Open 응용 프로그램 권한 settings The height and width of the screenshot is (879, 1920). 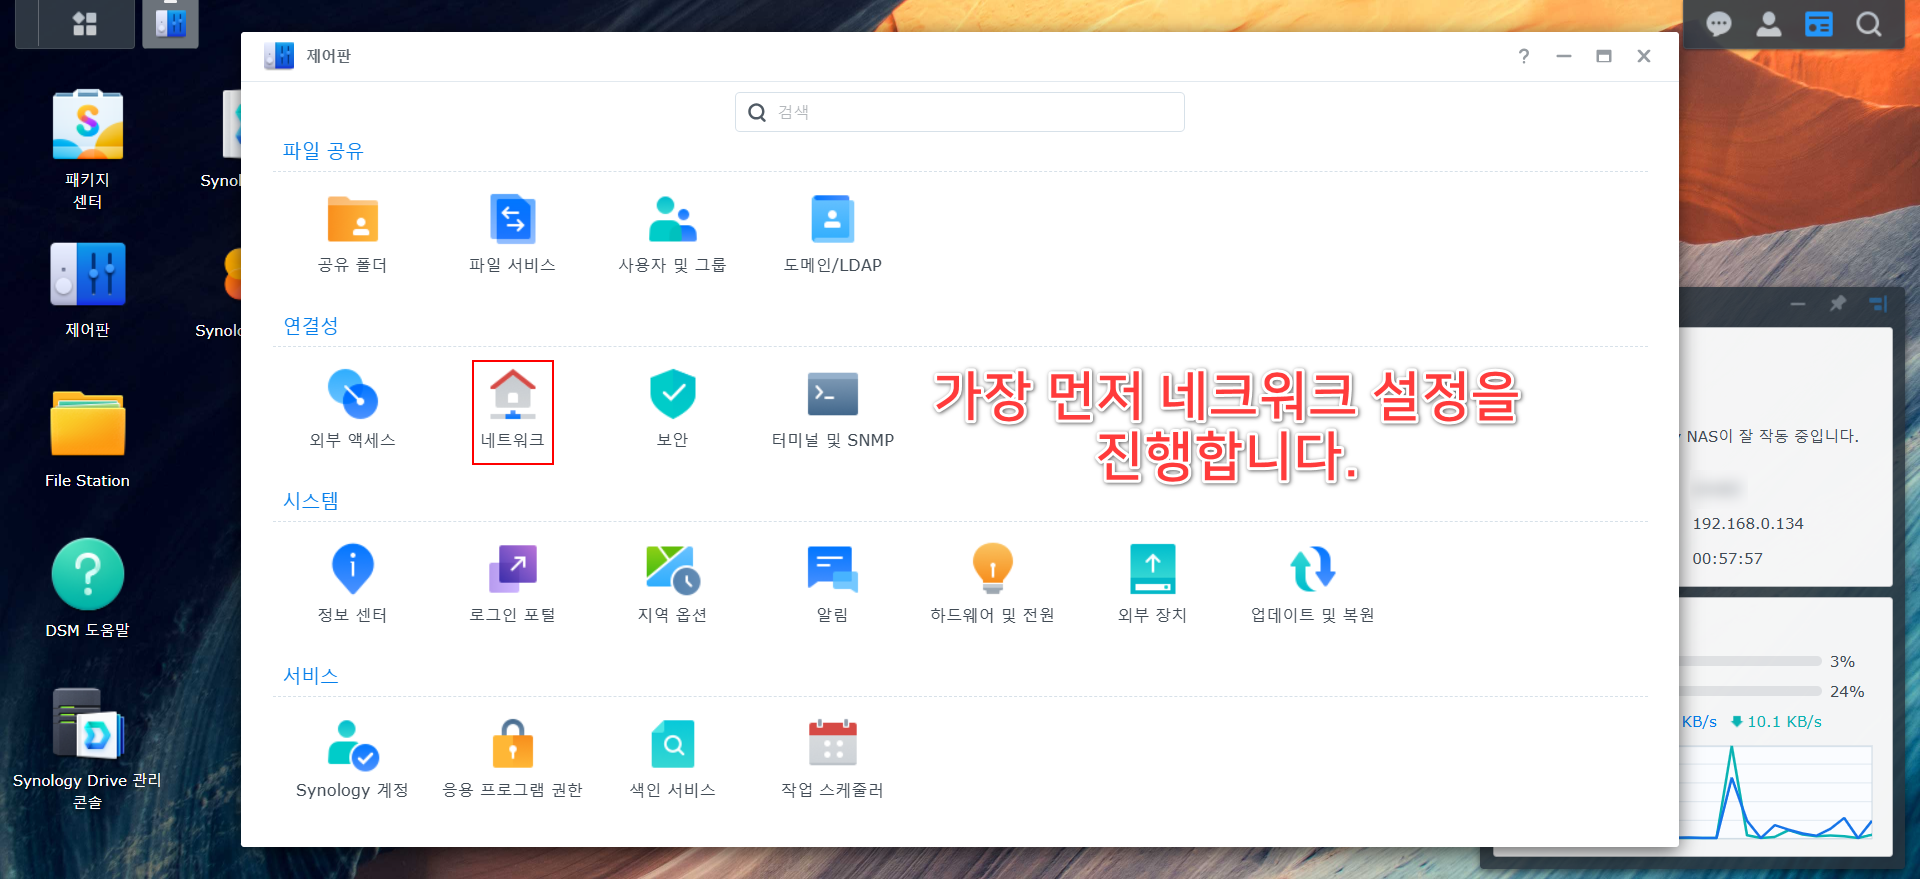tap(512, 761)
